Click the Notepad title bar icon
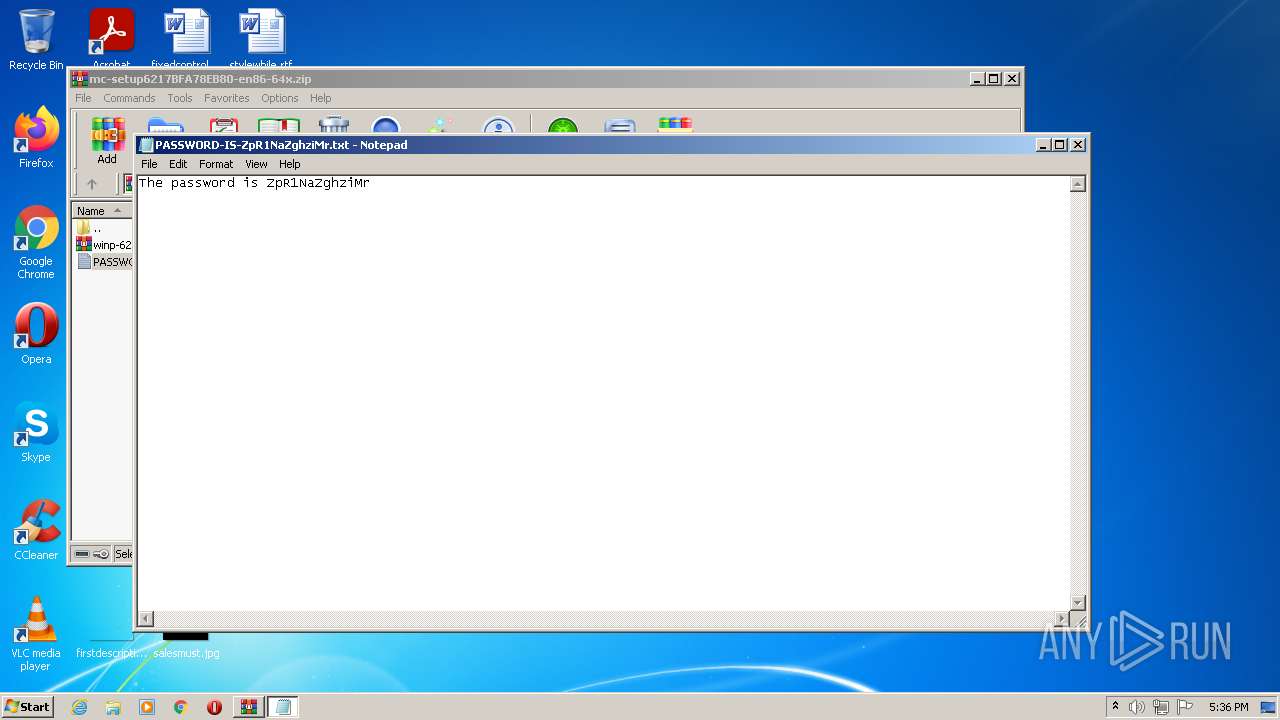This screenshot has width=1280, height=720. 146,145
